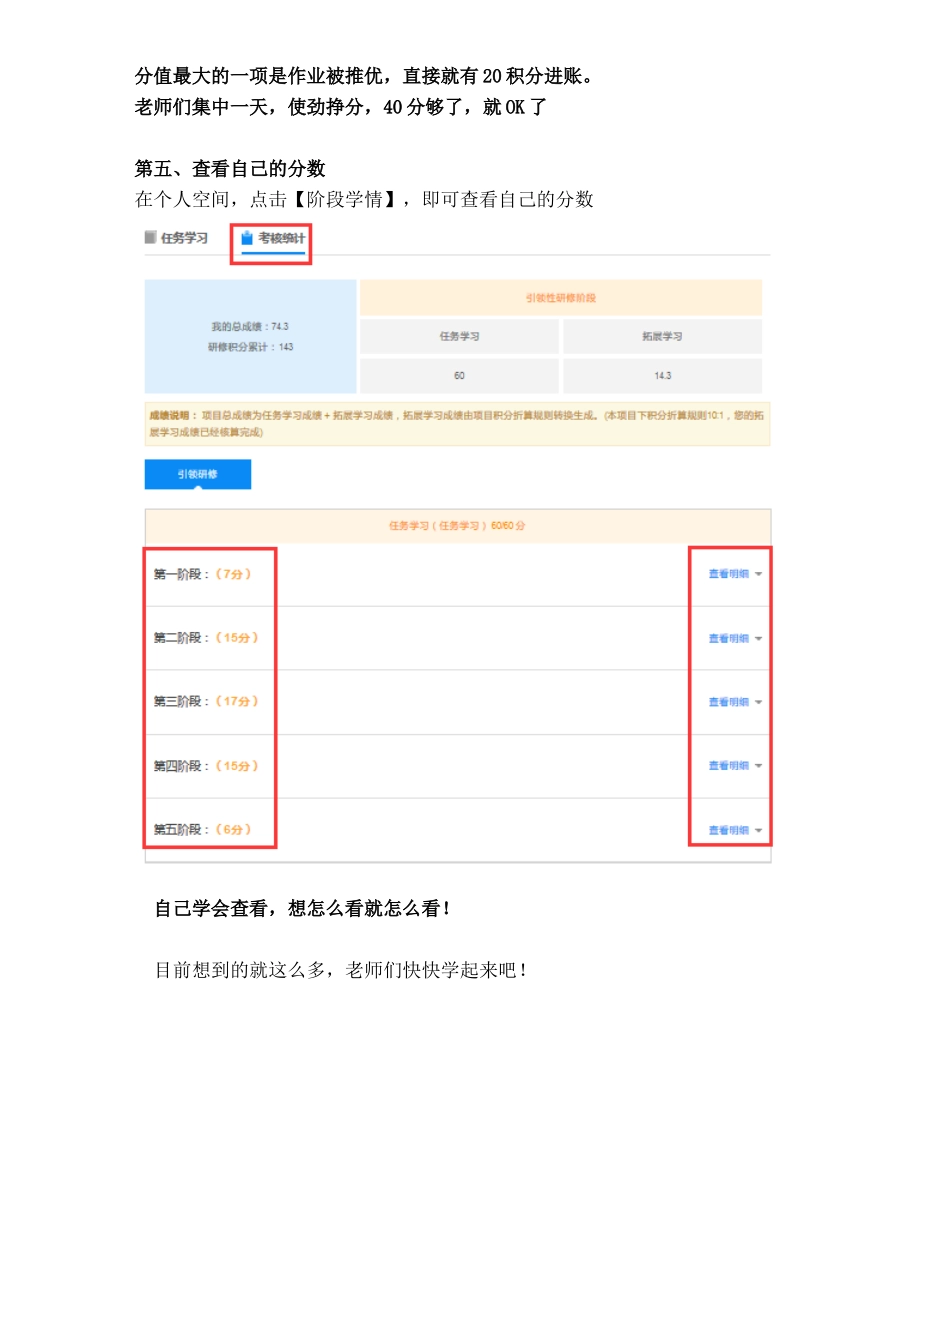Click the 任务学习 column header cell
Screen dimensions: 950x1344
click(459, 337)
